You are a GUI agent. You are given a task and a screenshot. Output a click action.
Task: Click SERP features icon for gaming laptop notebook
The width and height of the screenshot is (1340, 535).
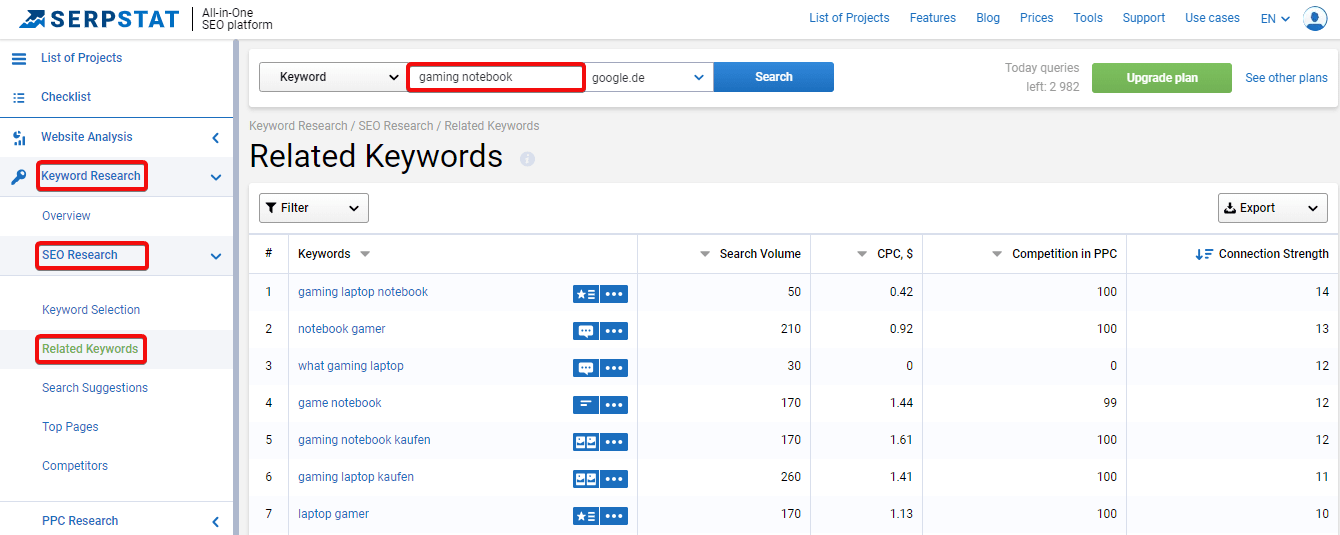(586, 294)
